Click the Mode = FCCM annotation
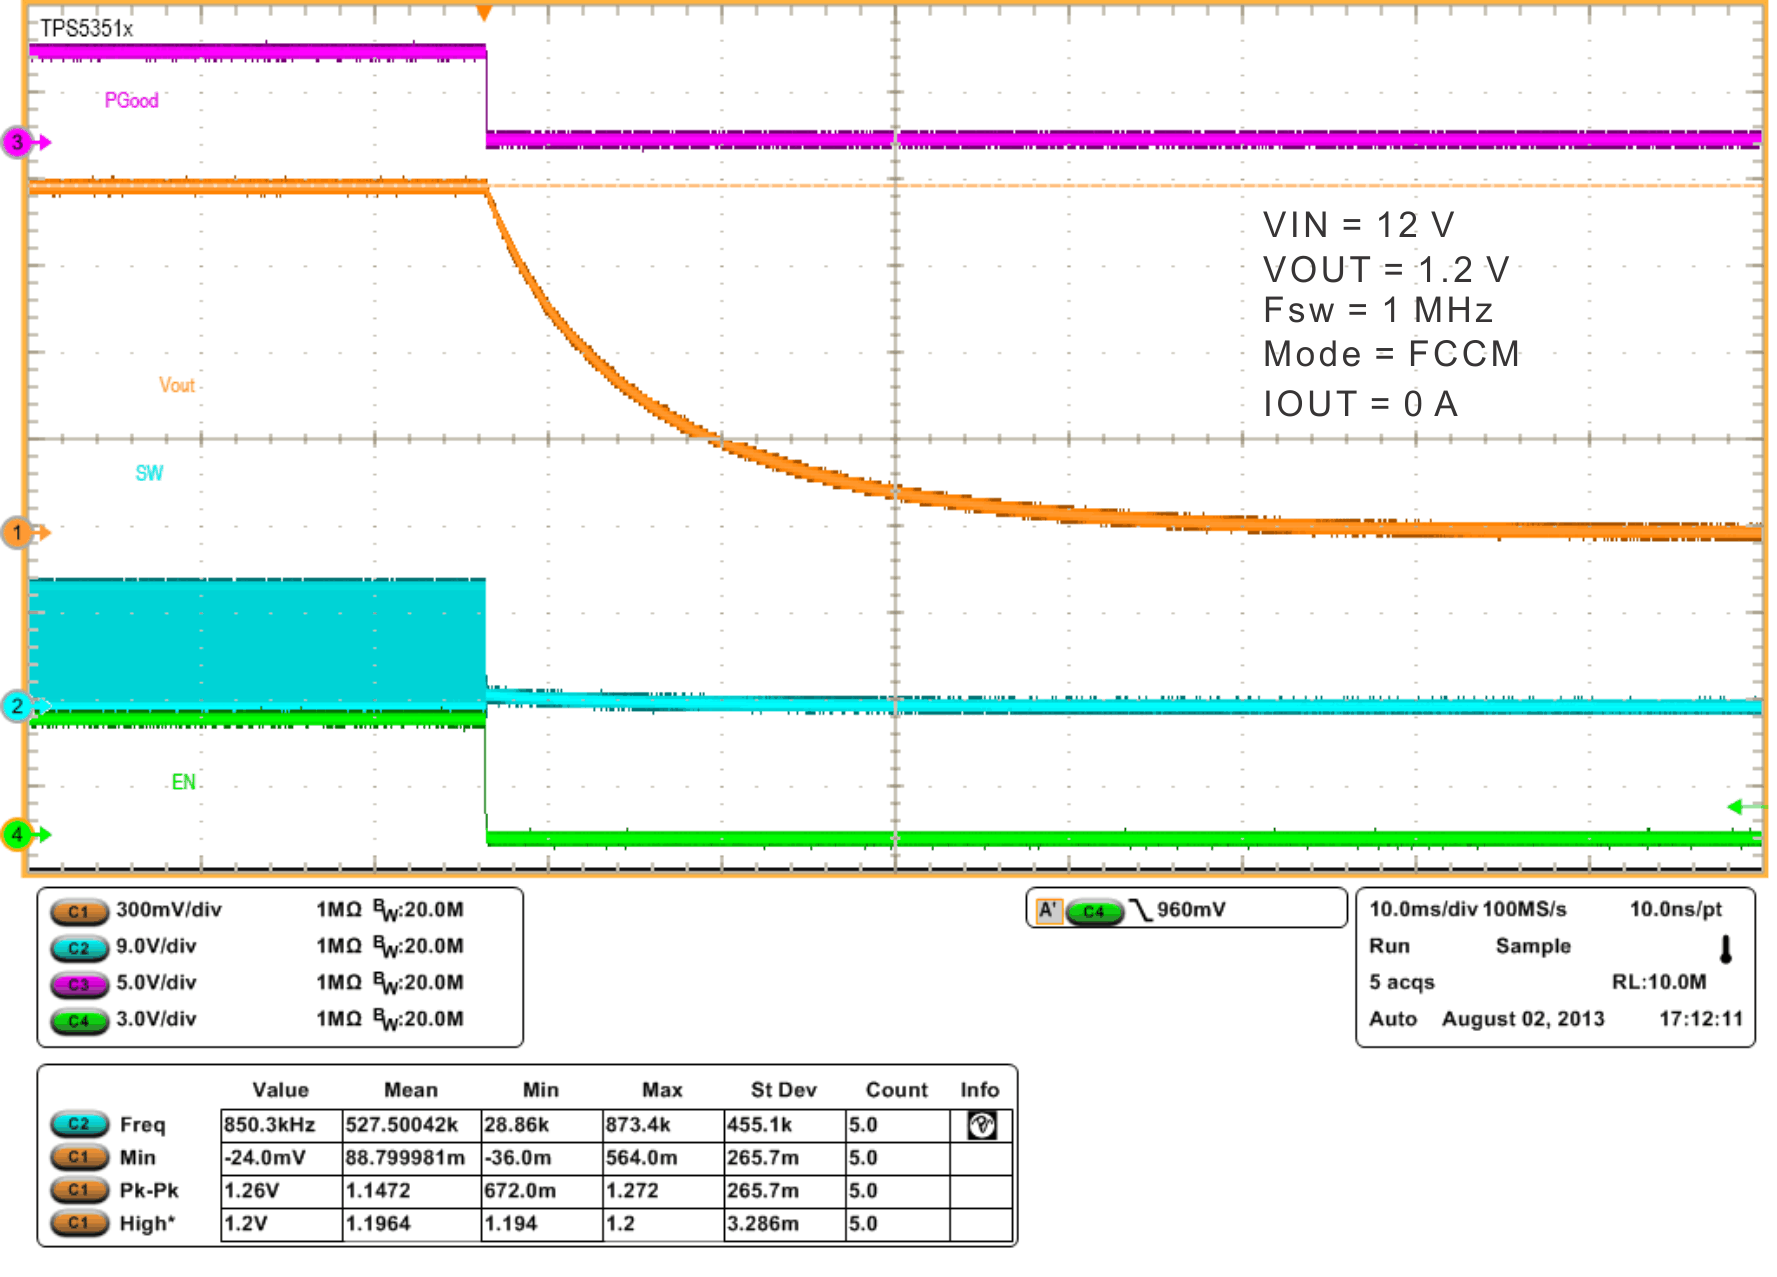This screenshot has height=1277, width=1777. (x=1391, y=354)
